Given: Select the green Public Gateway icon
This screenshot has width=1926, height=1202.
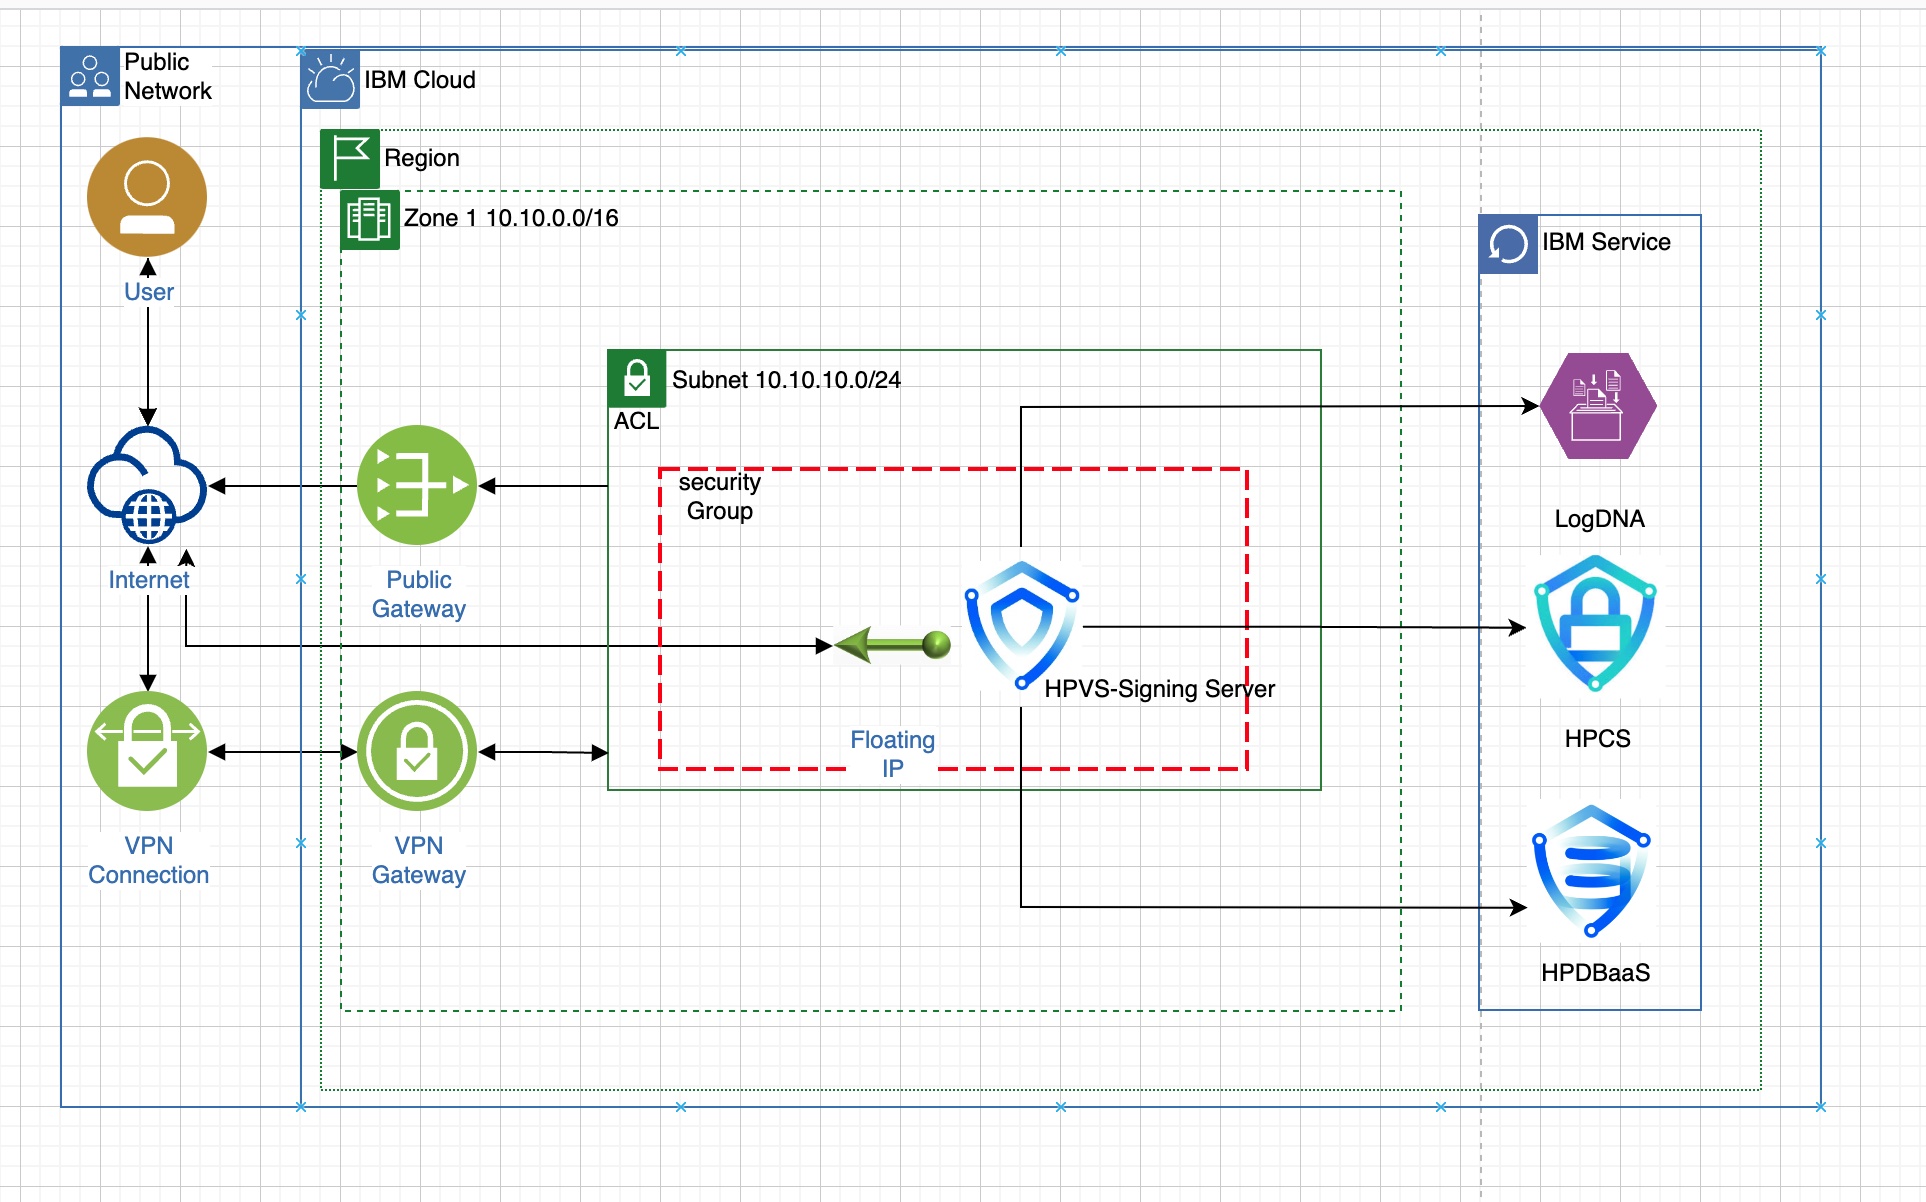Looking at the screenshot, I should tap(417, 486).
